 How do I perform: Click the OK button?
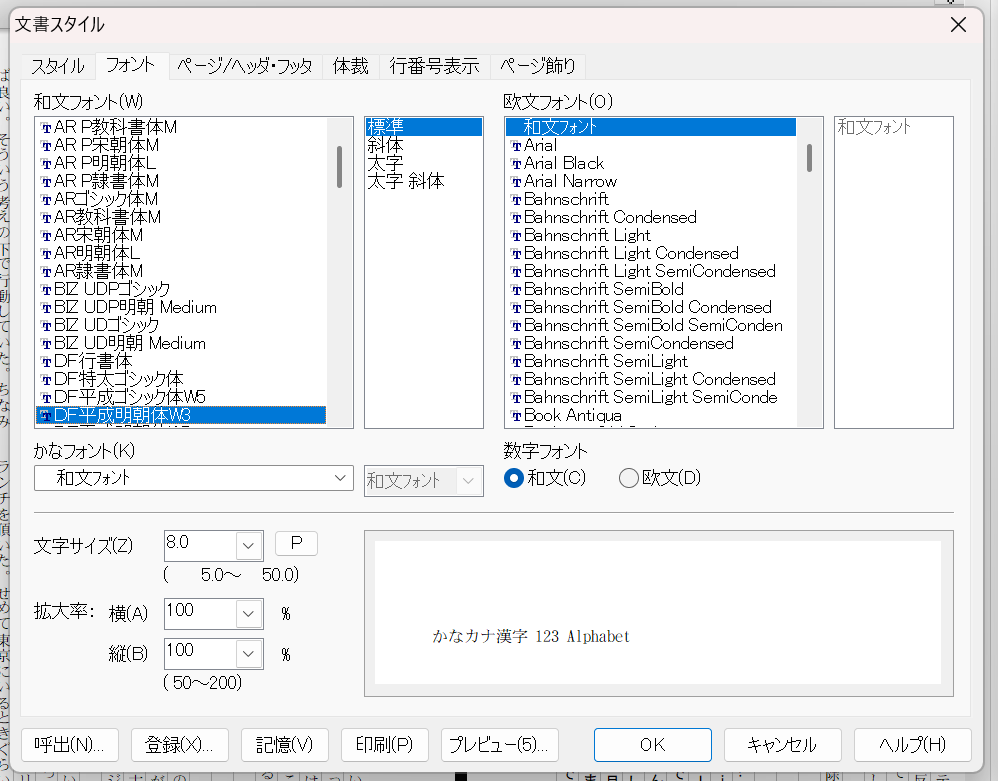tap(652, 744)
